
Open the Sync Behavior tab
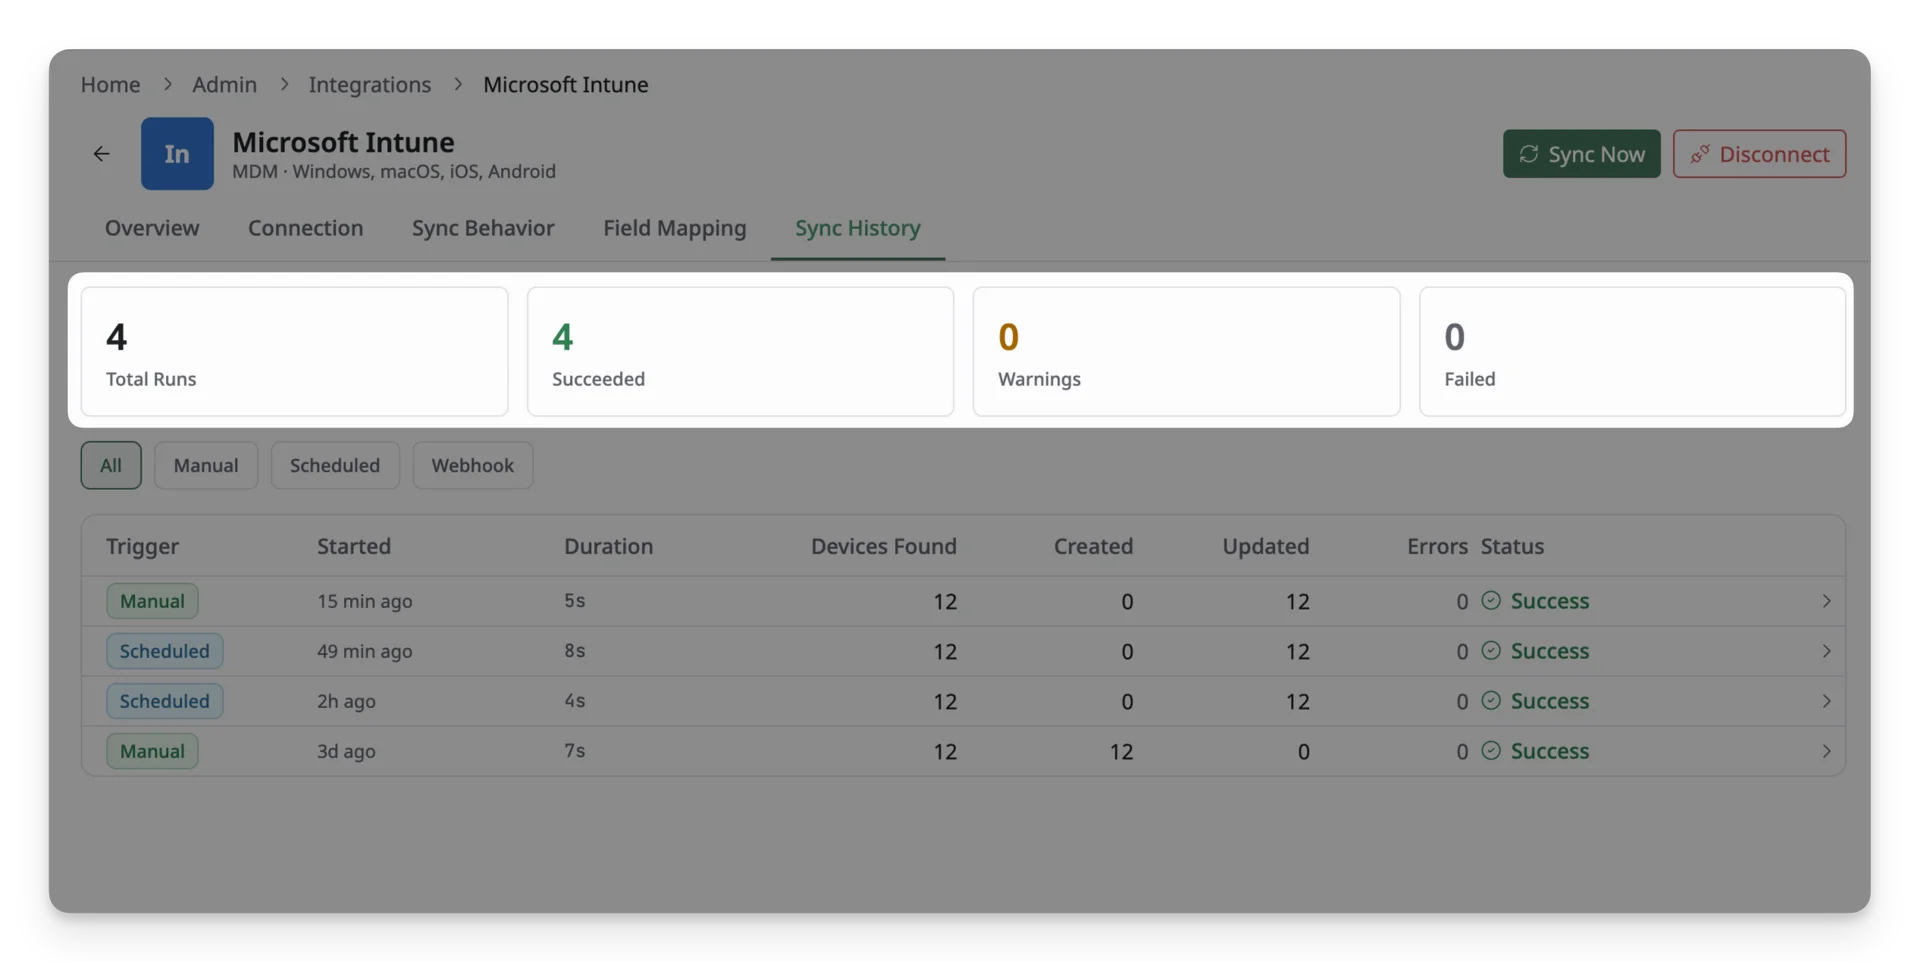tap(483, 228)
